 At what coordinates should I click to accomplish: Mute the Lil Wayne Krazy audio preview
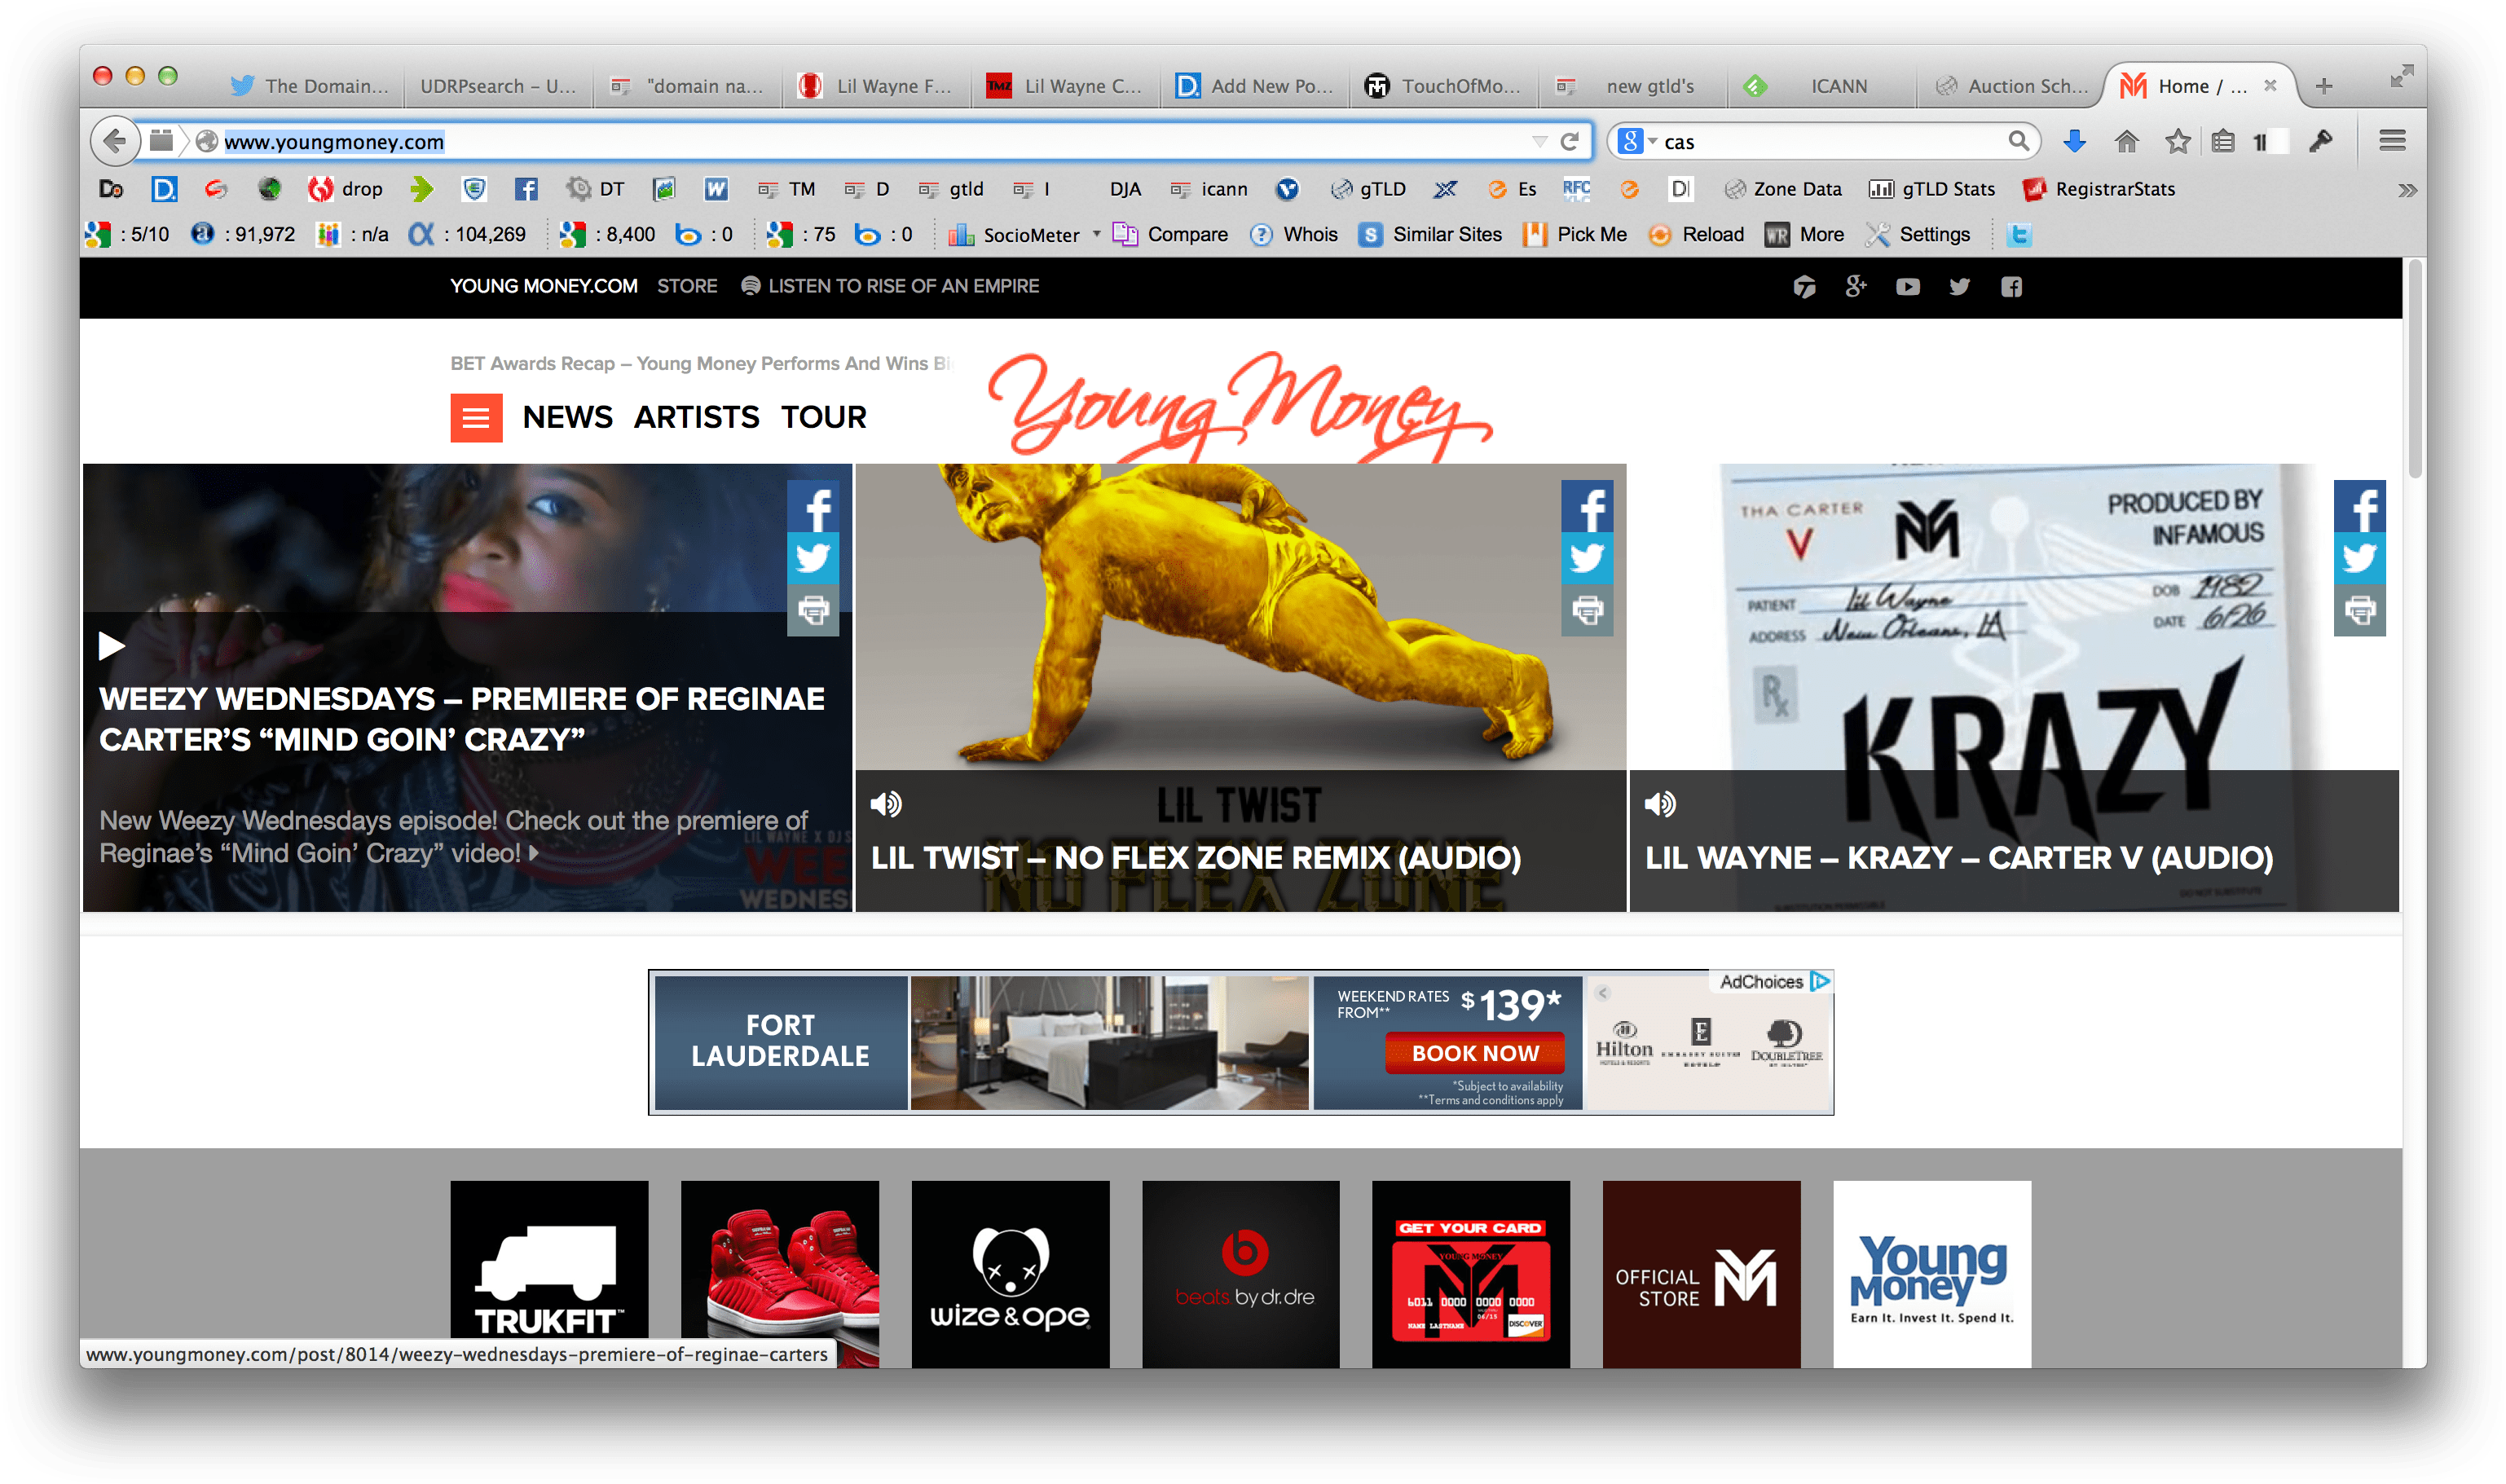[x=1661, y=803]
